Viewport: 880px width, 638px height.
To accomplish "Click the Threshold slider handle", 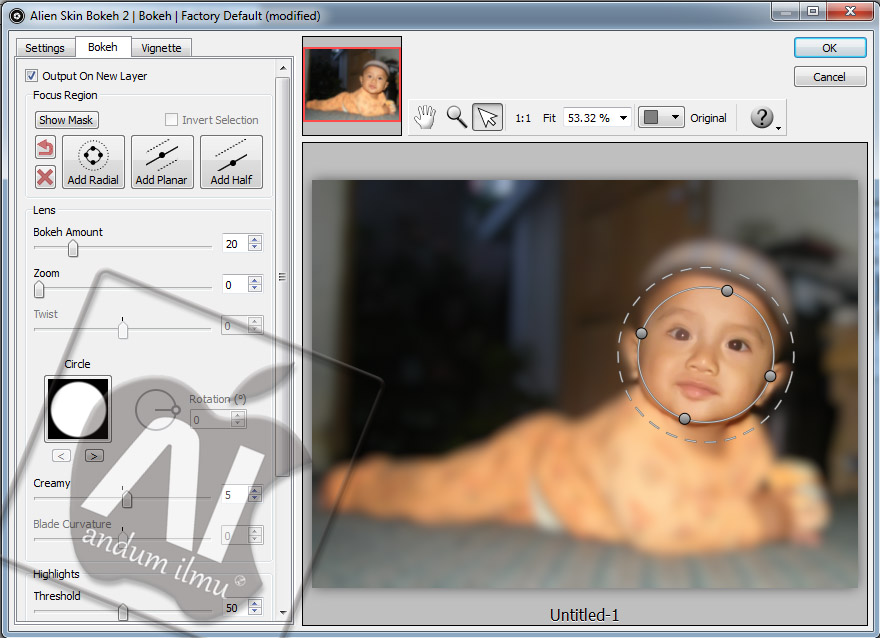I will tap(122, 612).
